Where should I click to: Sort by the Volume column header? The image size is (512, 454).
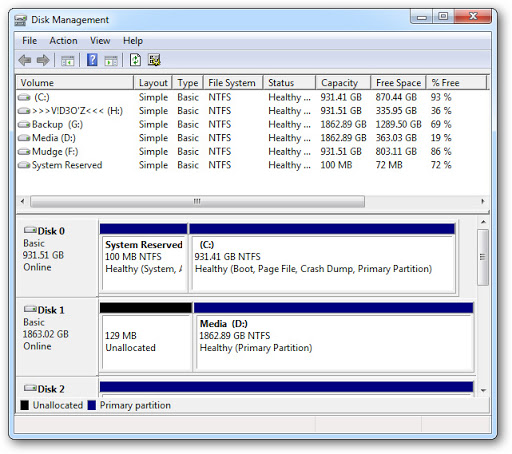point(75,83)
